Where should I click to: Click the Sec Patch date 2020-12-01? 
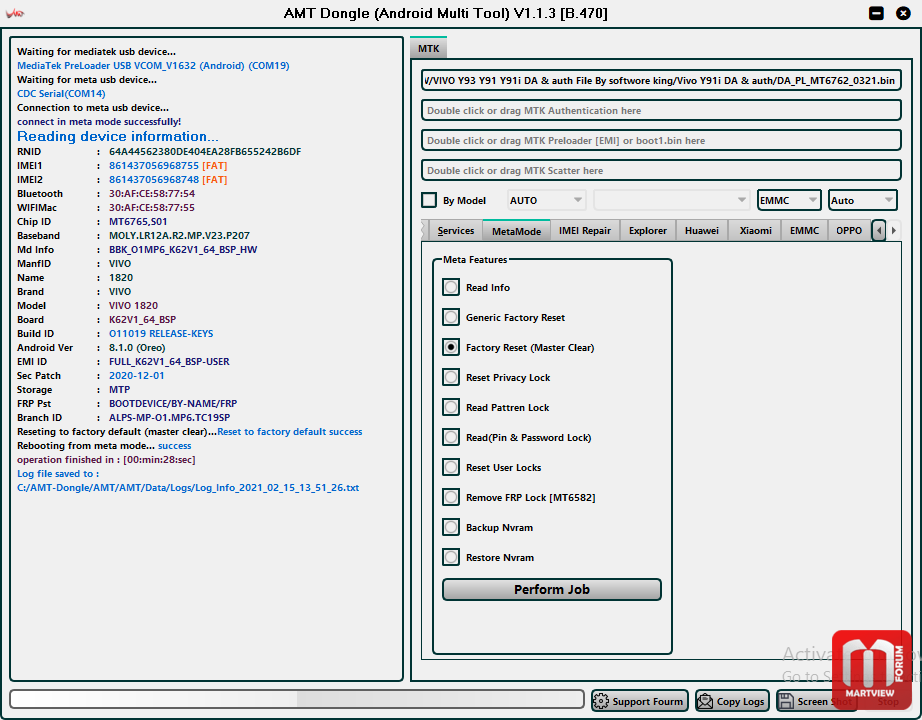(x=136, y=375)
